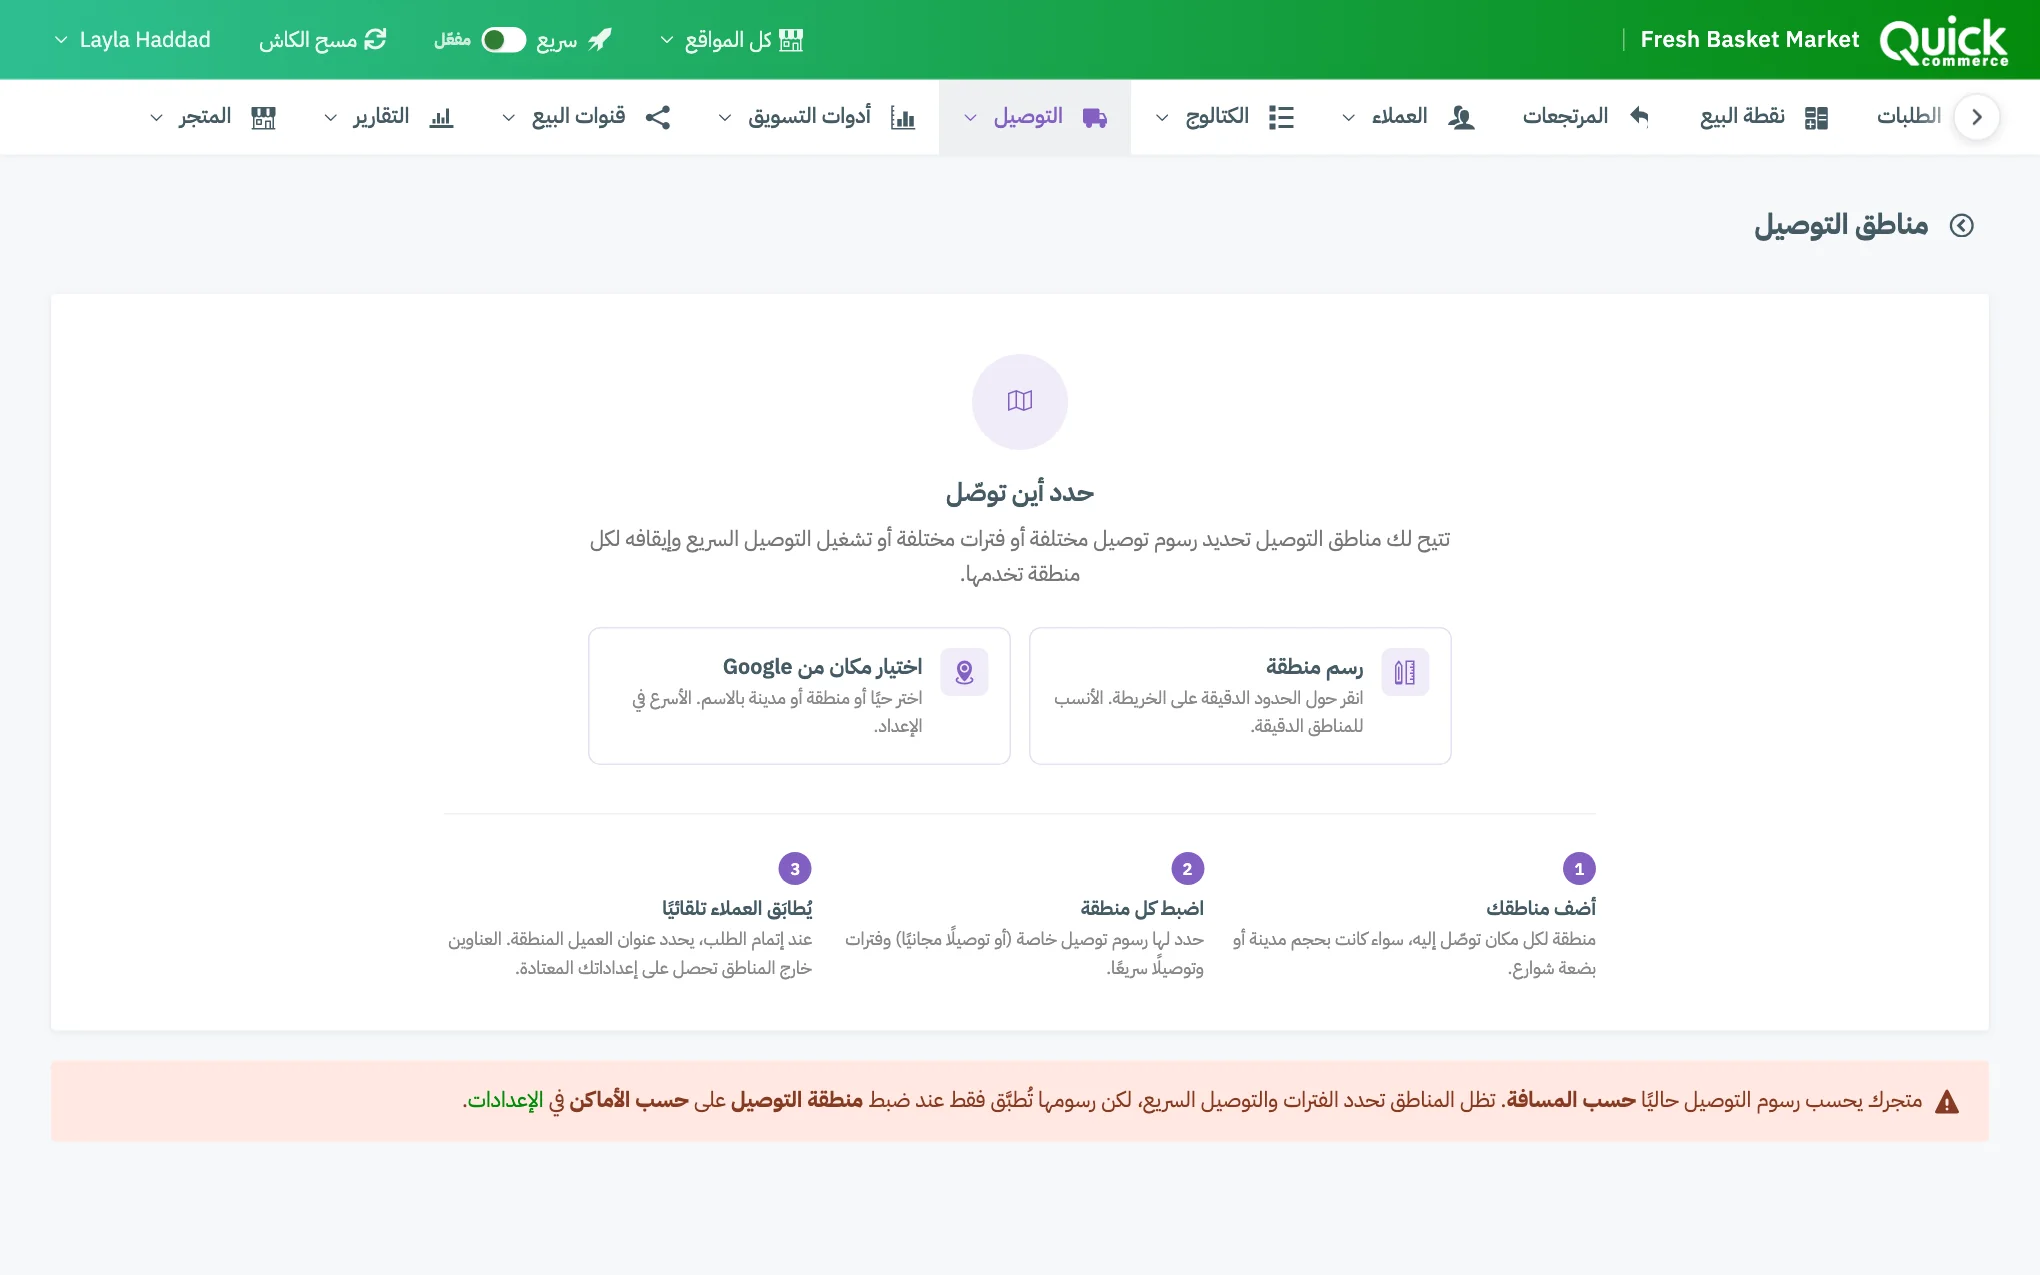Click the warning triangle icon in alert

[x=1947, y=1102]
